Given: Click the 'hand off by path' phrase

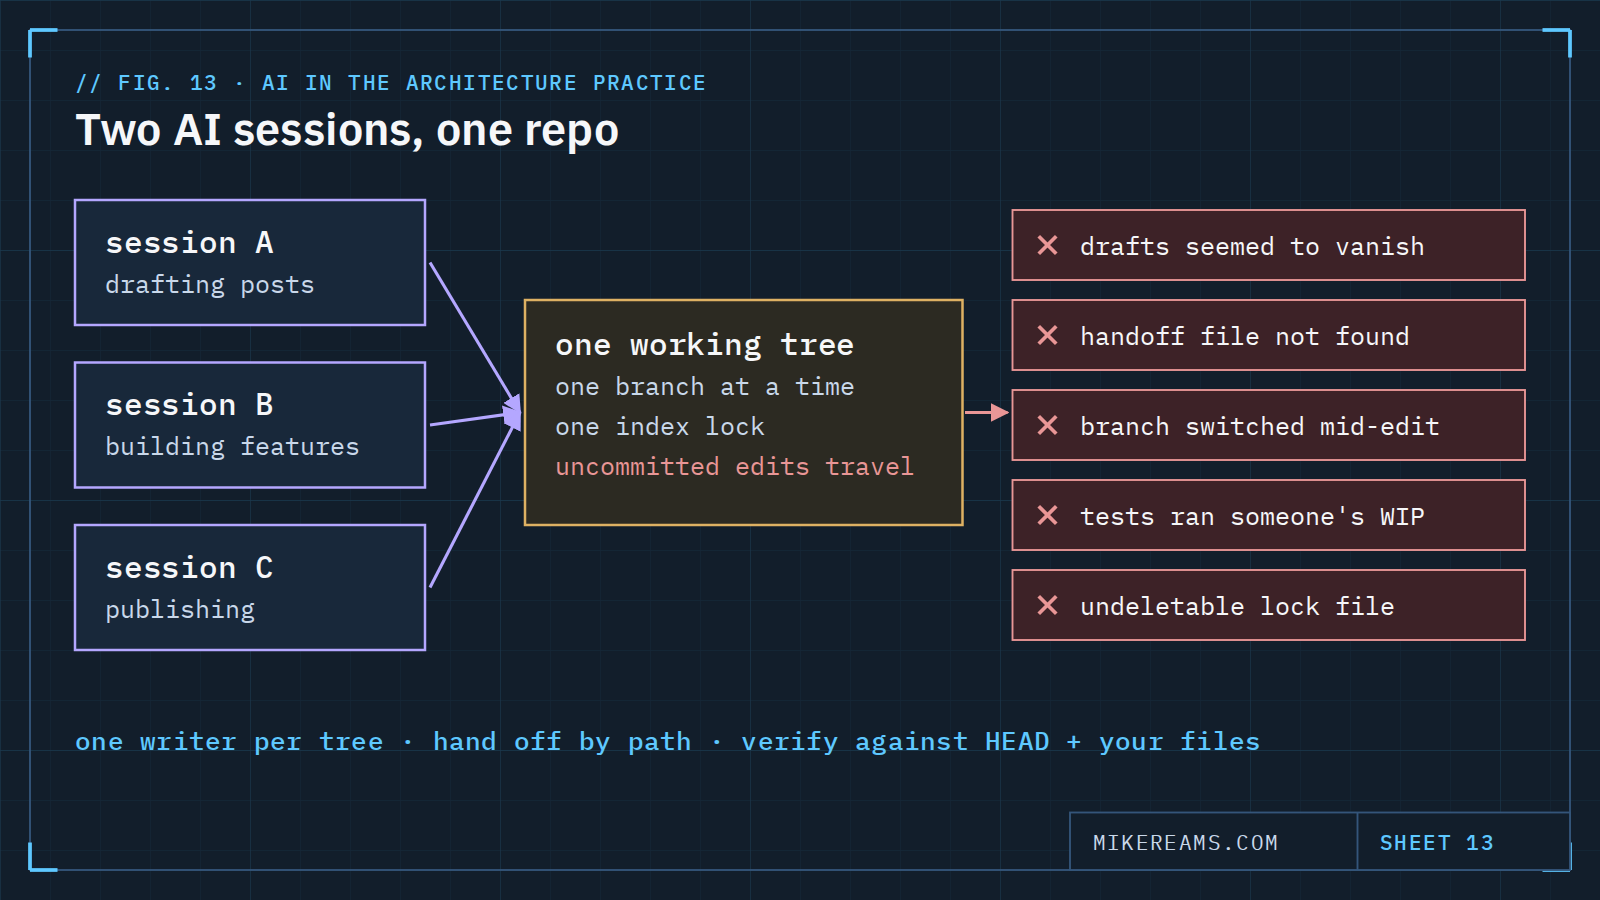Looking at the screenshot, I should click(x=562, y=742).
